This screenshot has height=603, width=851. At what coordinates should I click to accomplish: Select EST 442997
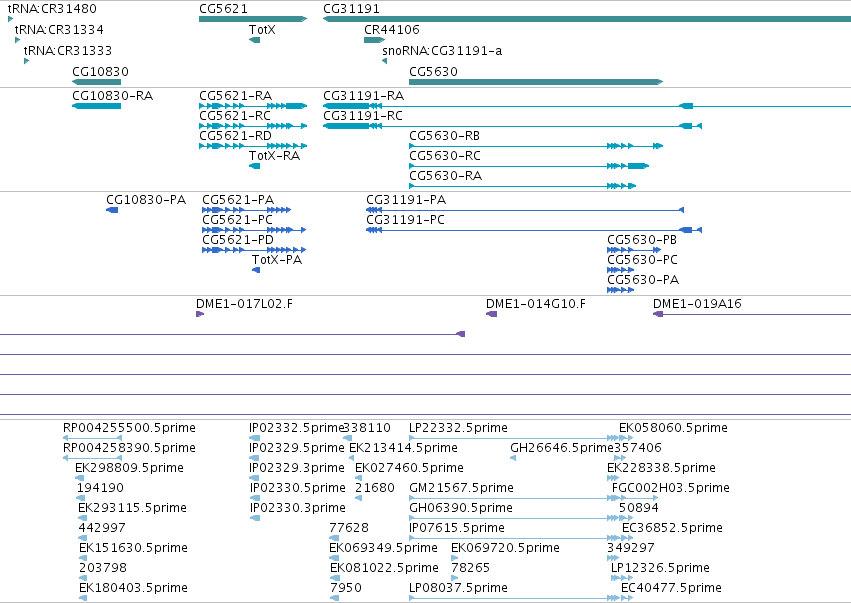tap(82, 538)
